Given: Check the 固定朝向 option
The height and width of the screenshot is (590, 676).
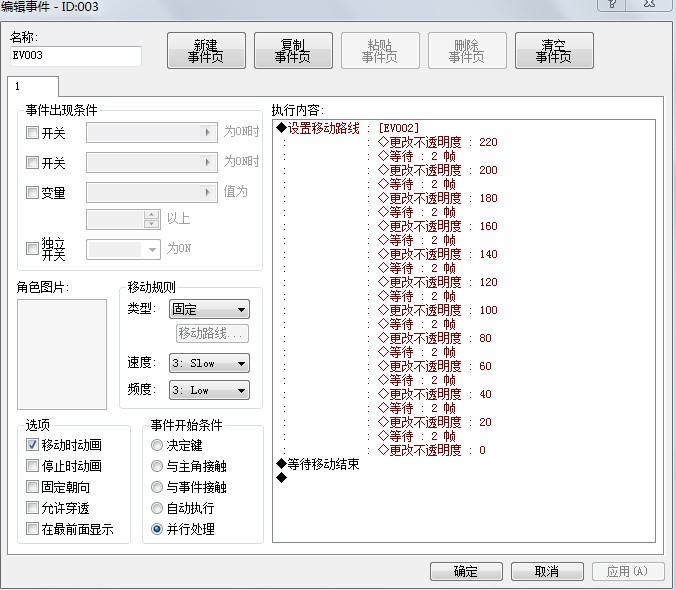Looking at the screenshot, I should [x=32, y=487].
